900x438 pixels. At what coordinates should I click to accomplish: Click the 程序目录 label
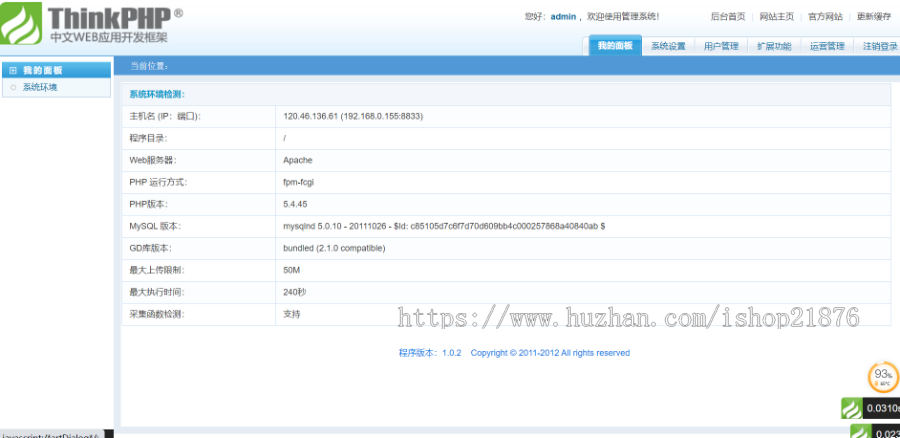[149, 138]
